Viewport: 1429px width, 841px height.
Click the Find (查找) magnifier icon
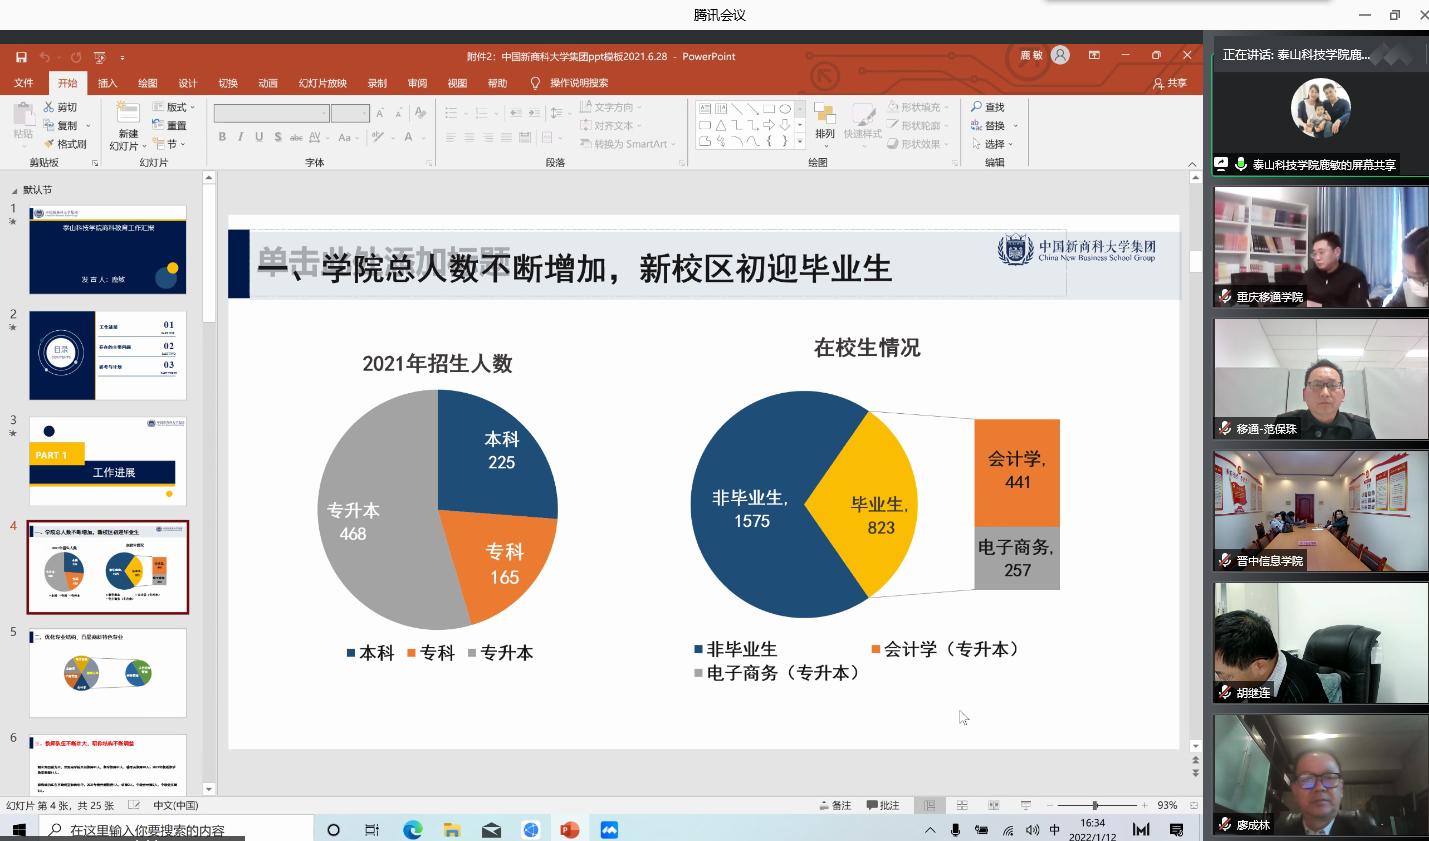point(977,107)
